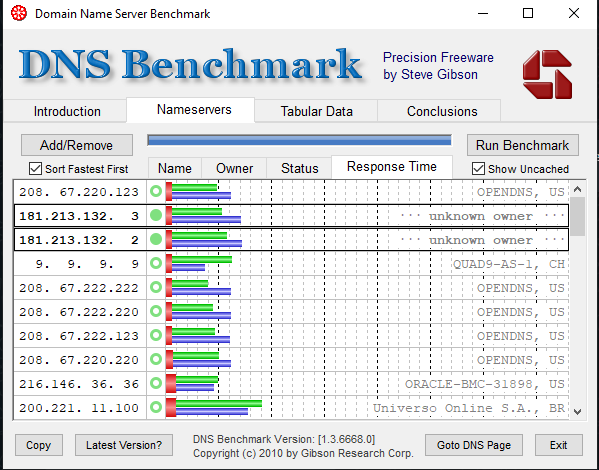
Task: Toggle the Show Uncached checkbox
Action: (478, 169)
